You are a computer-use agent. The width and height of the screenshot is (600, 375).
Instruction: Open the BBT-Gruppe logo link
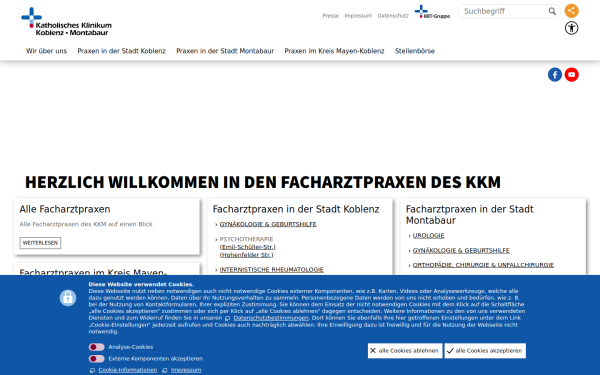tap(432, 12)
